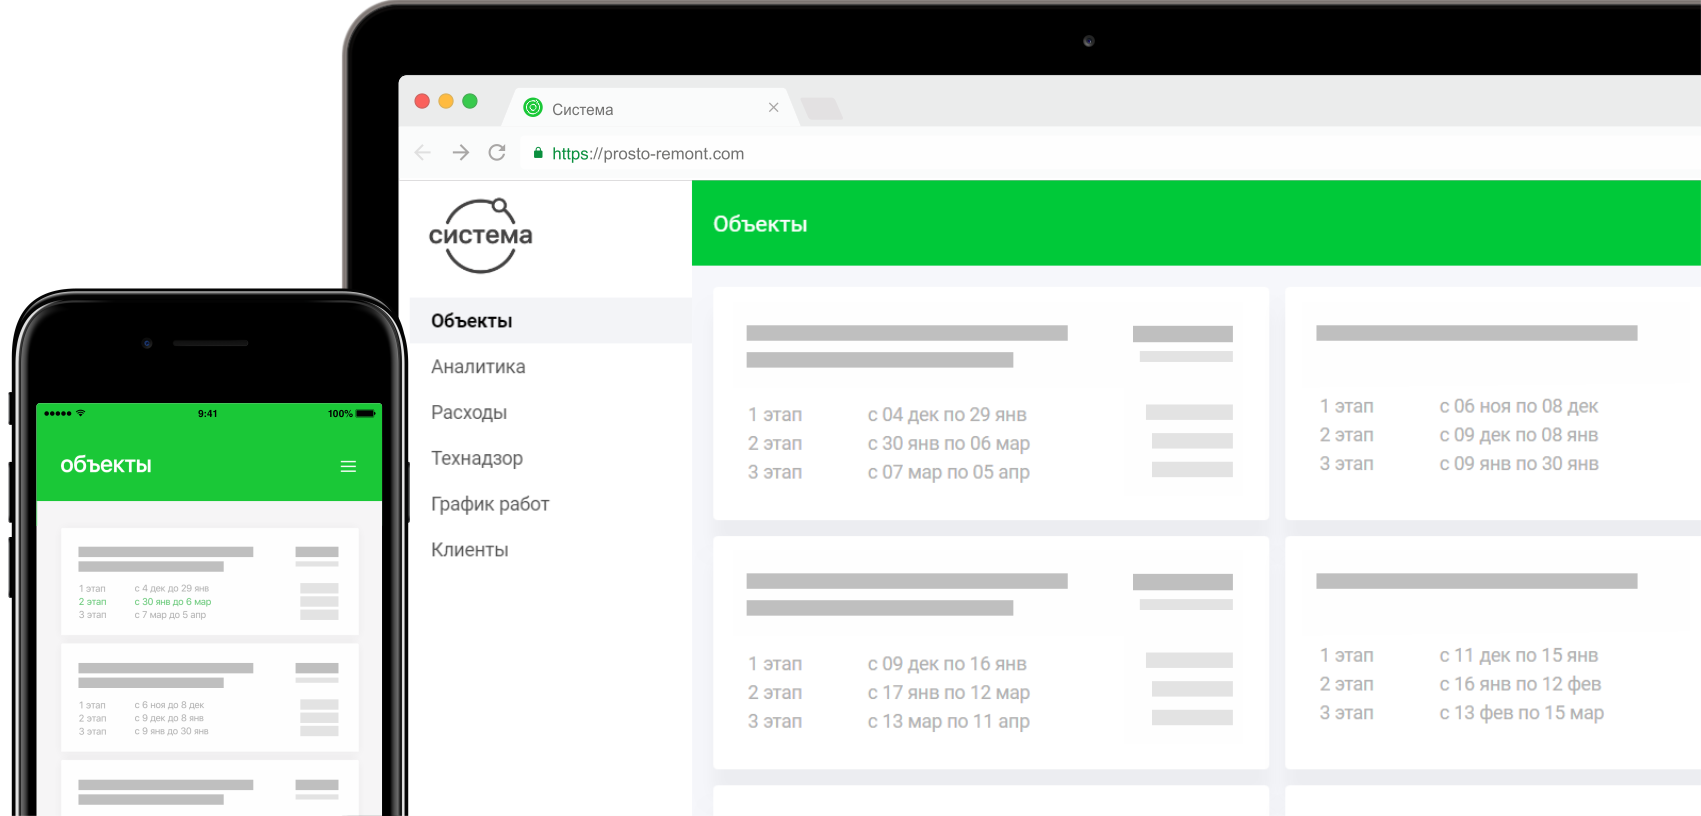Click the green Система tab favicon
1701x816 pixels.
(533, 107)
